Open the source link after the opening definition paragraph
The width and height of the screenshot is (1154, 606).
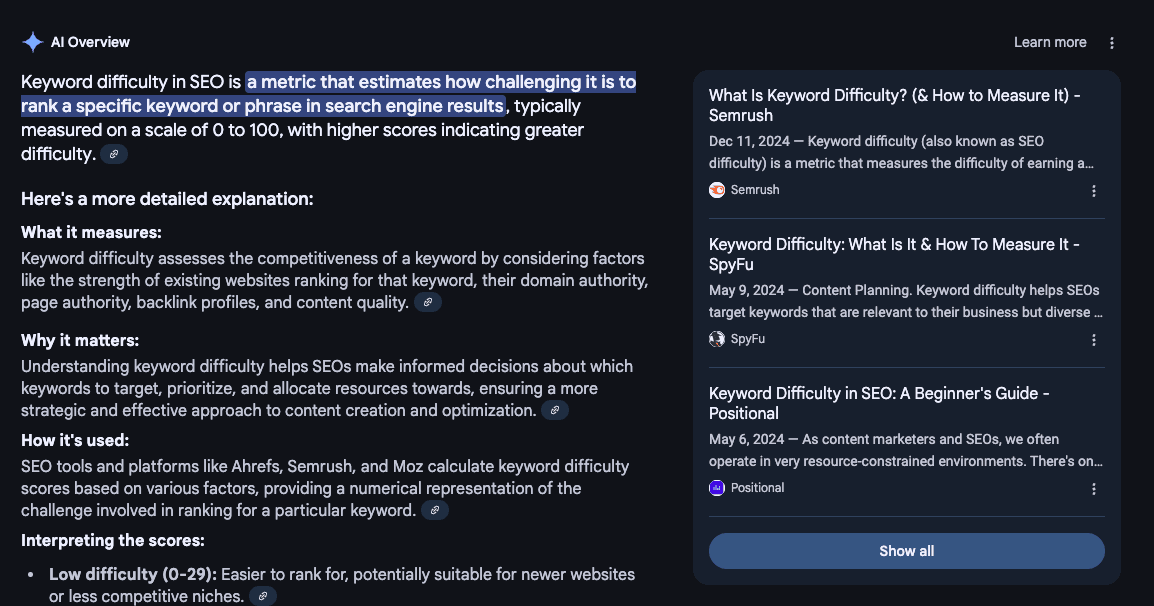pos(114,155)
